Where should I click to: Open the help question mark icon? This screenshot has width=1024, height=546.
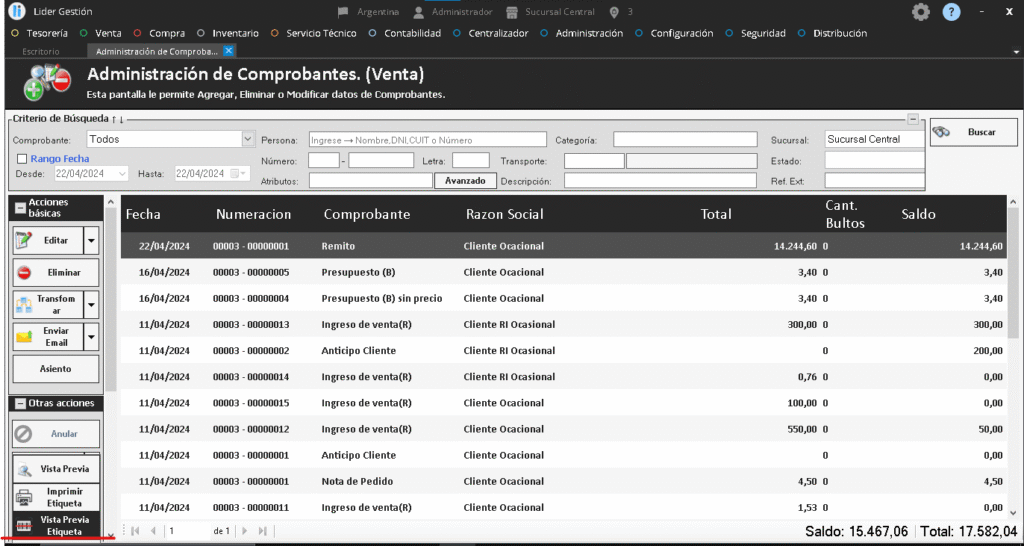(951, 12)
